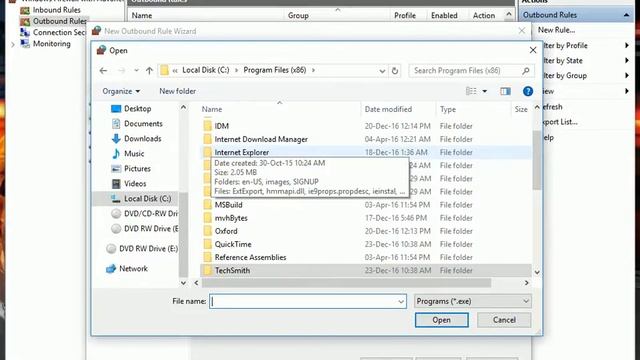Collapse the Outbound Rules Actions section
Viewport: 640px width, 360px height.
pyautogui.click(x=626, y=15)
